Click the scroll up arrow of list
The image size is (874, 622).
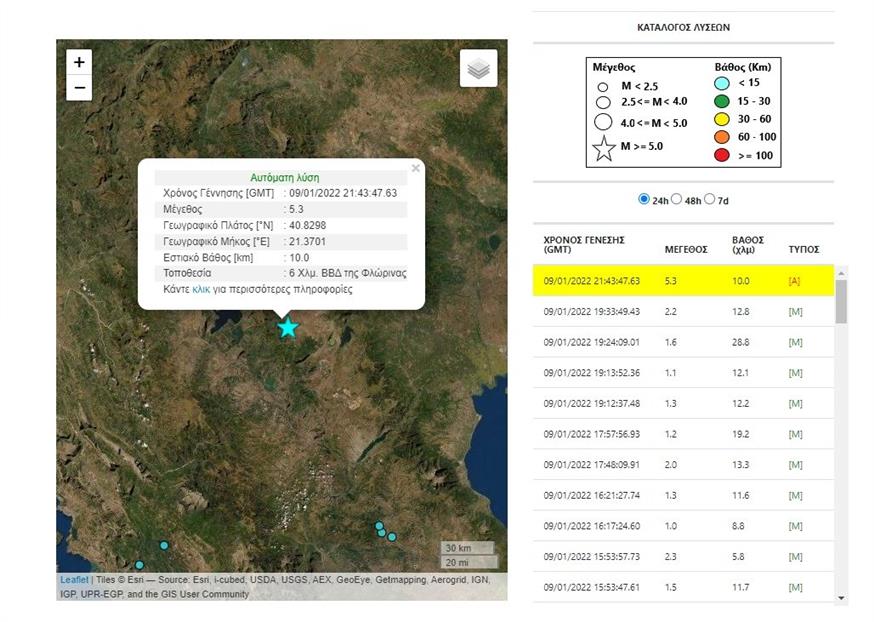point(841,272)
